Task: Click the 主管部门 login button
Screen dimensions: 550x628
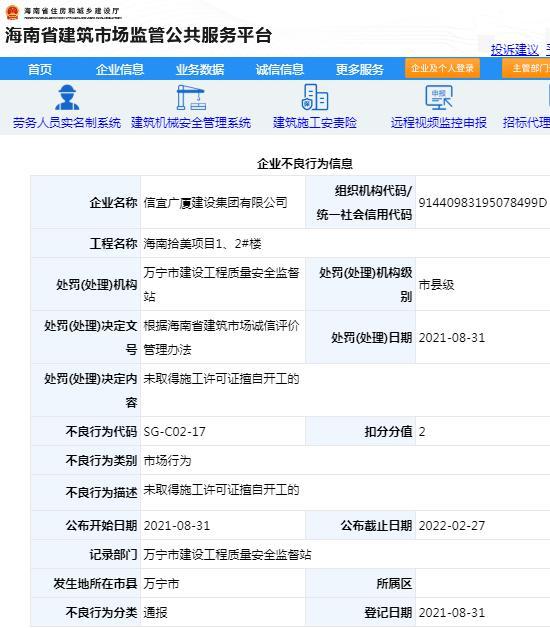Action: point(526,68)
